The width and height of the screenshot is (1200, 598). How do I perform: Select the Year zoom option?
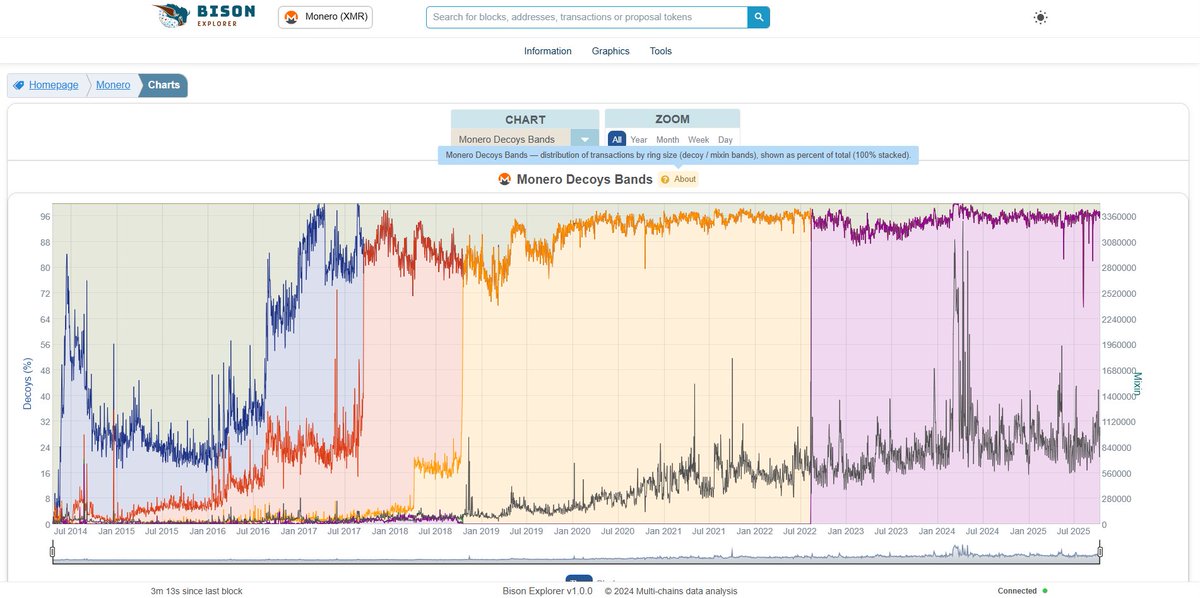[x=639, y=140]
